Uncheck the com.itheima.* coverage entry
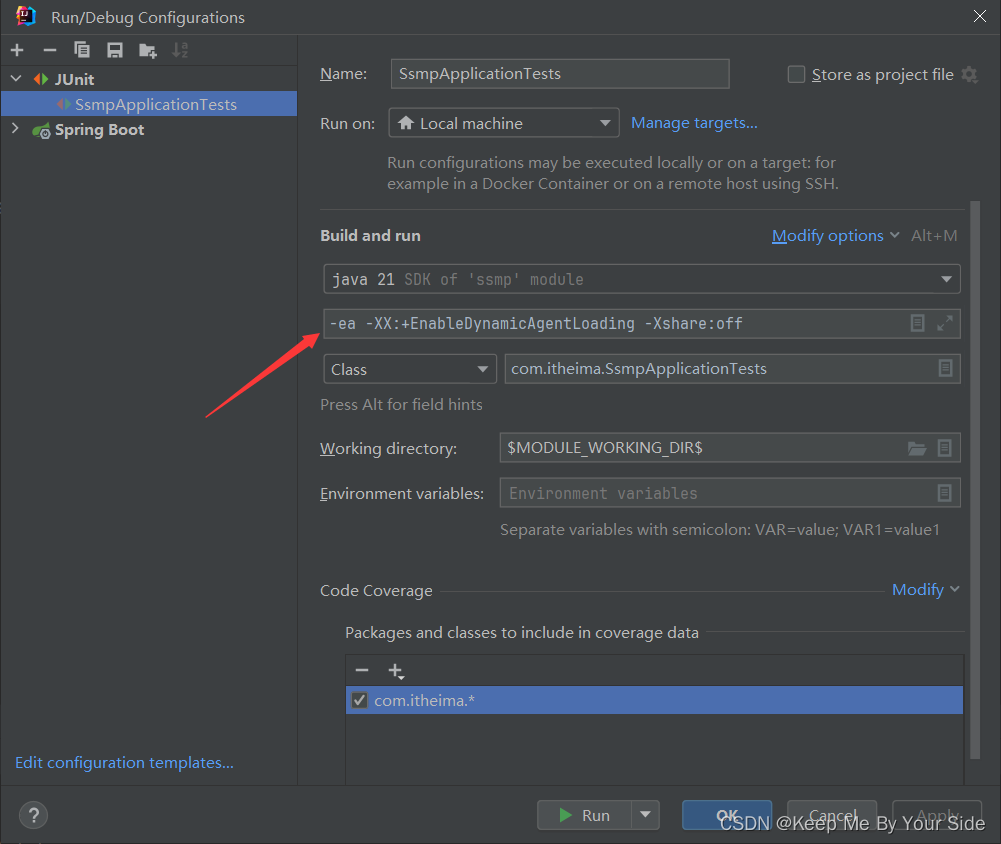 (x=359, y=700)
